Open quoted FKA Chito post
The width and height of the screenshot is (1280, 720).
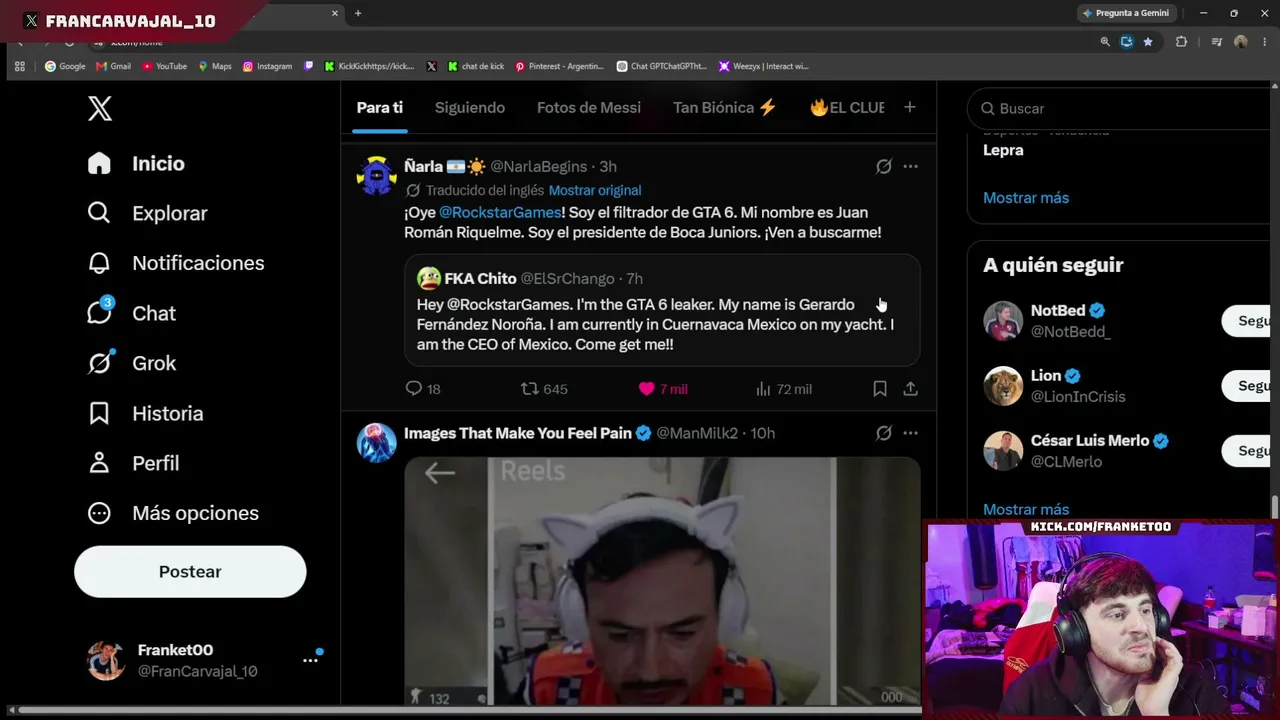662,310
